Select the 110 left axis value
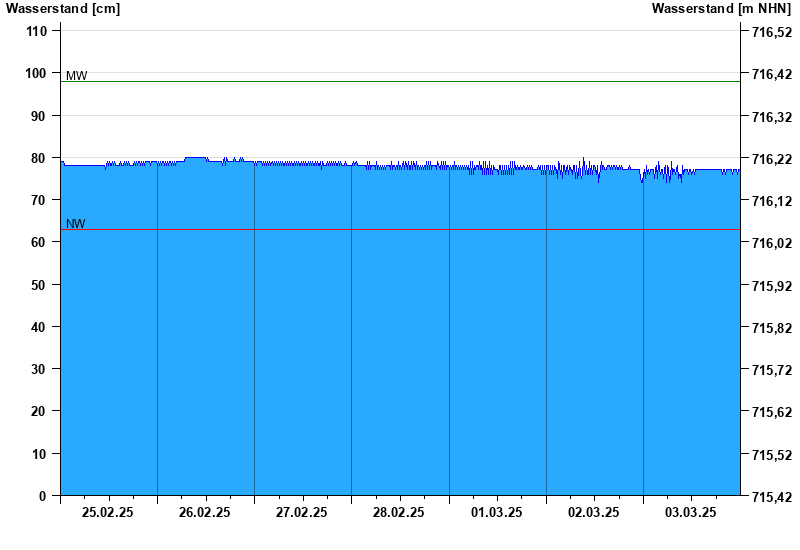Viewport: 800px width, 550px height. (36, 31)
